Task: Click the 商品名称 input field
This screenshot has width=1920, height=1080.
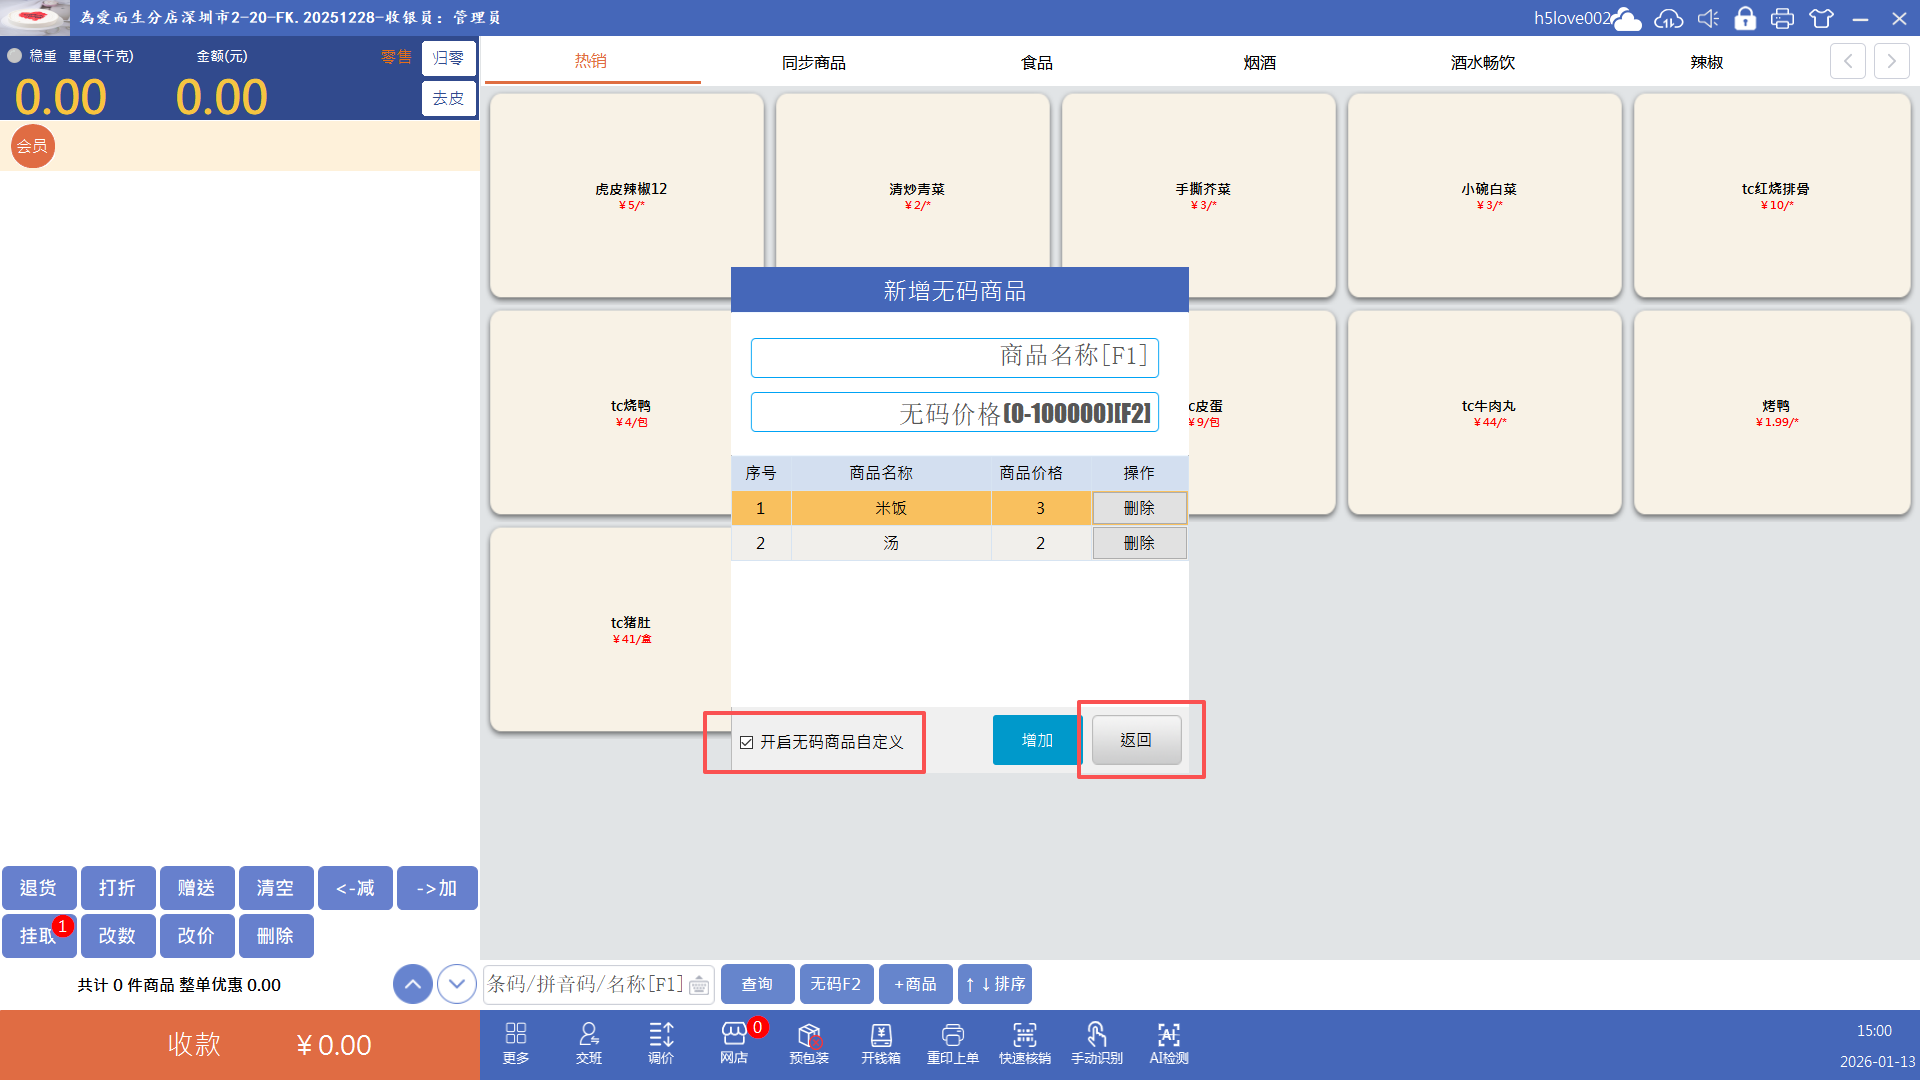Action: coord(954,357)
